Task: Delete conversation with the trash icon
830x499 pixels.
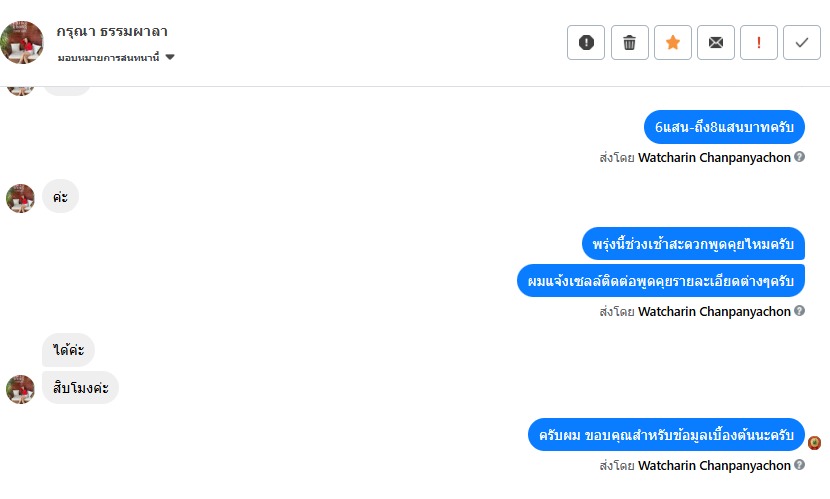Action: pyautogui.click(x=629, y=42)
